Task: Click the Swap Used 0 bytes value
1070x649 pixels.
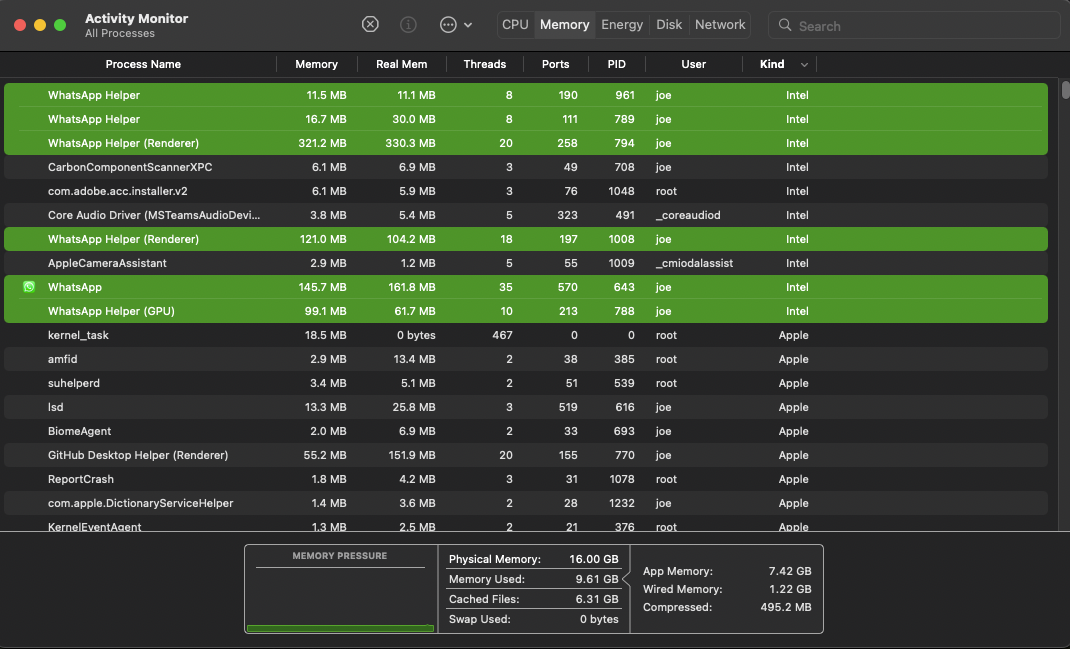Action: 599,619
